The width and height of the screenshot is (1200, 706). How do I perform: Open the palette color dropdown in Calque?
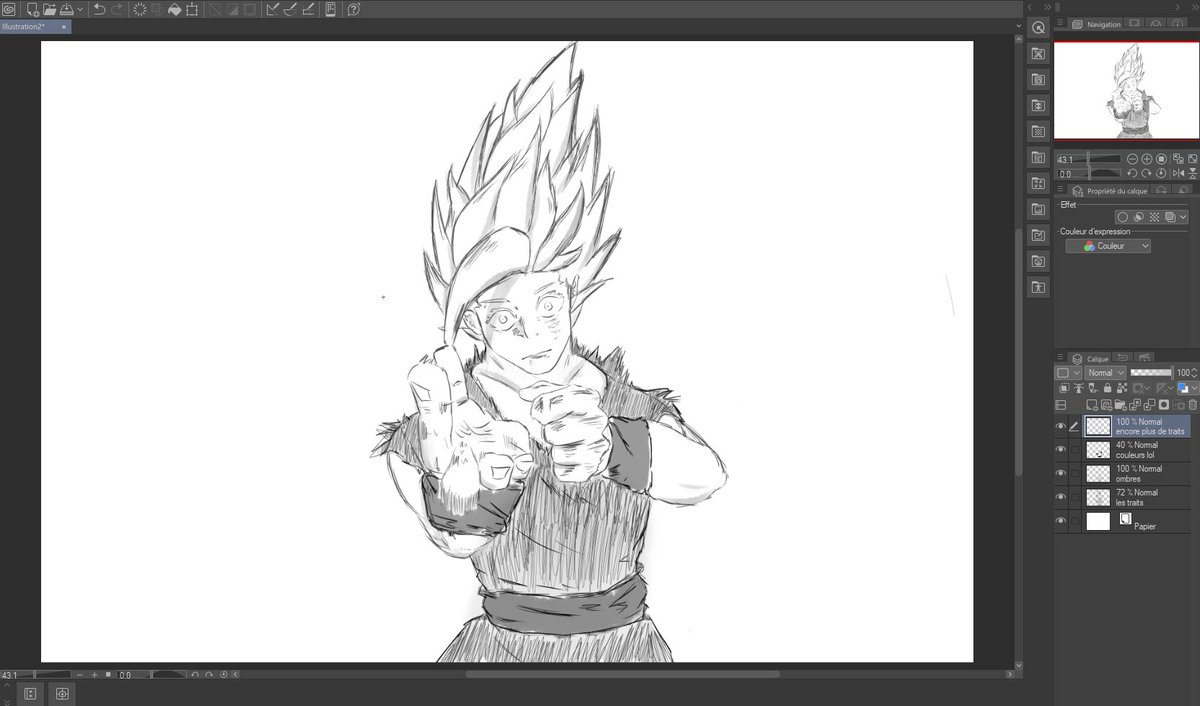pyautogui.click(x=1068, y=373)
